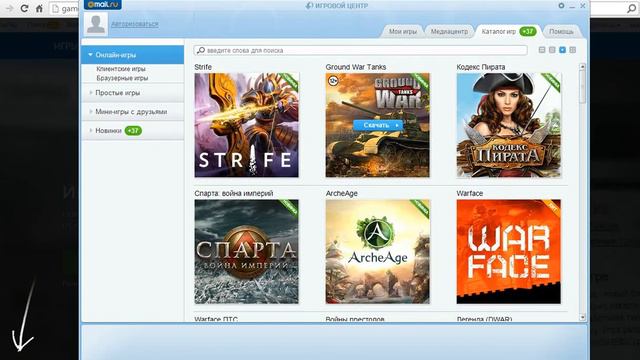Click the mail.ru logo

coord(102,4)
